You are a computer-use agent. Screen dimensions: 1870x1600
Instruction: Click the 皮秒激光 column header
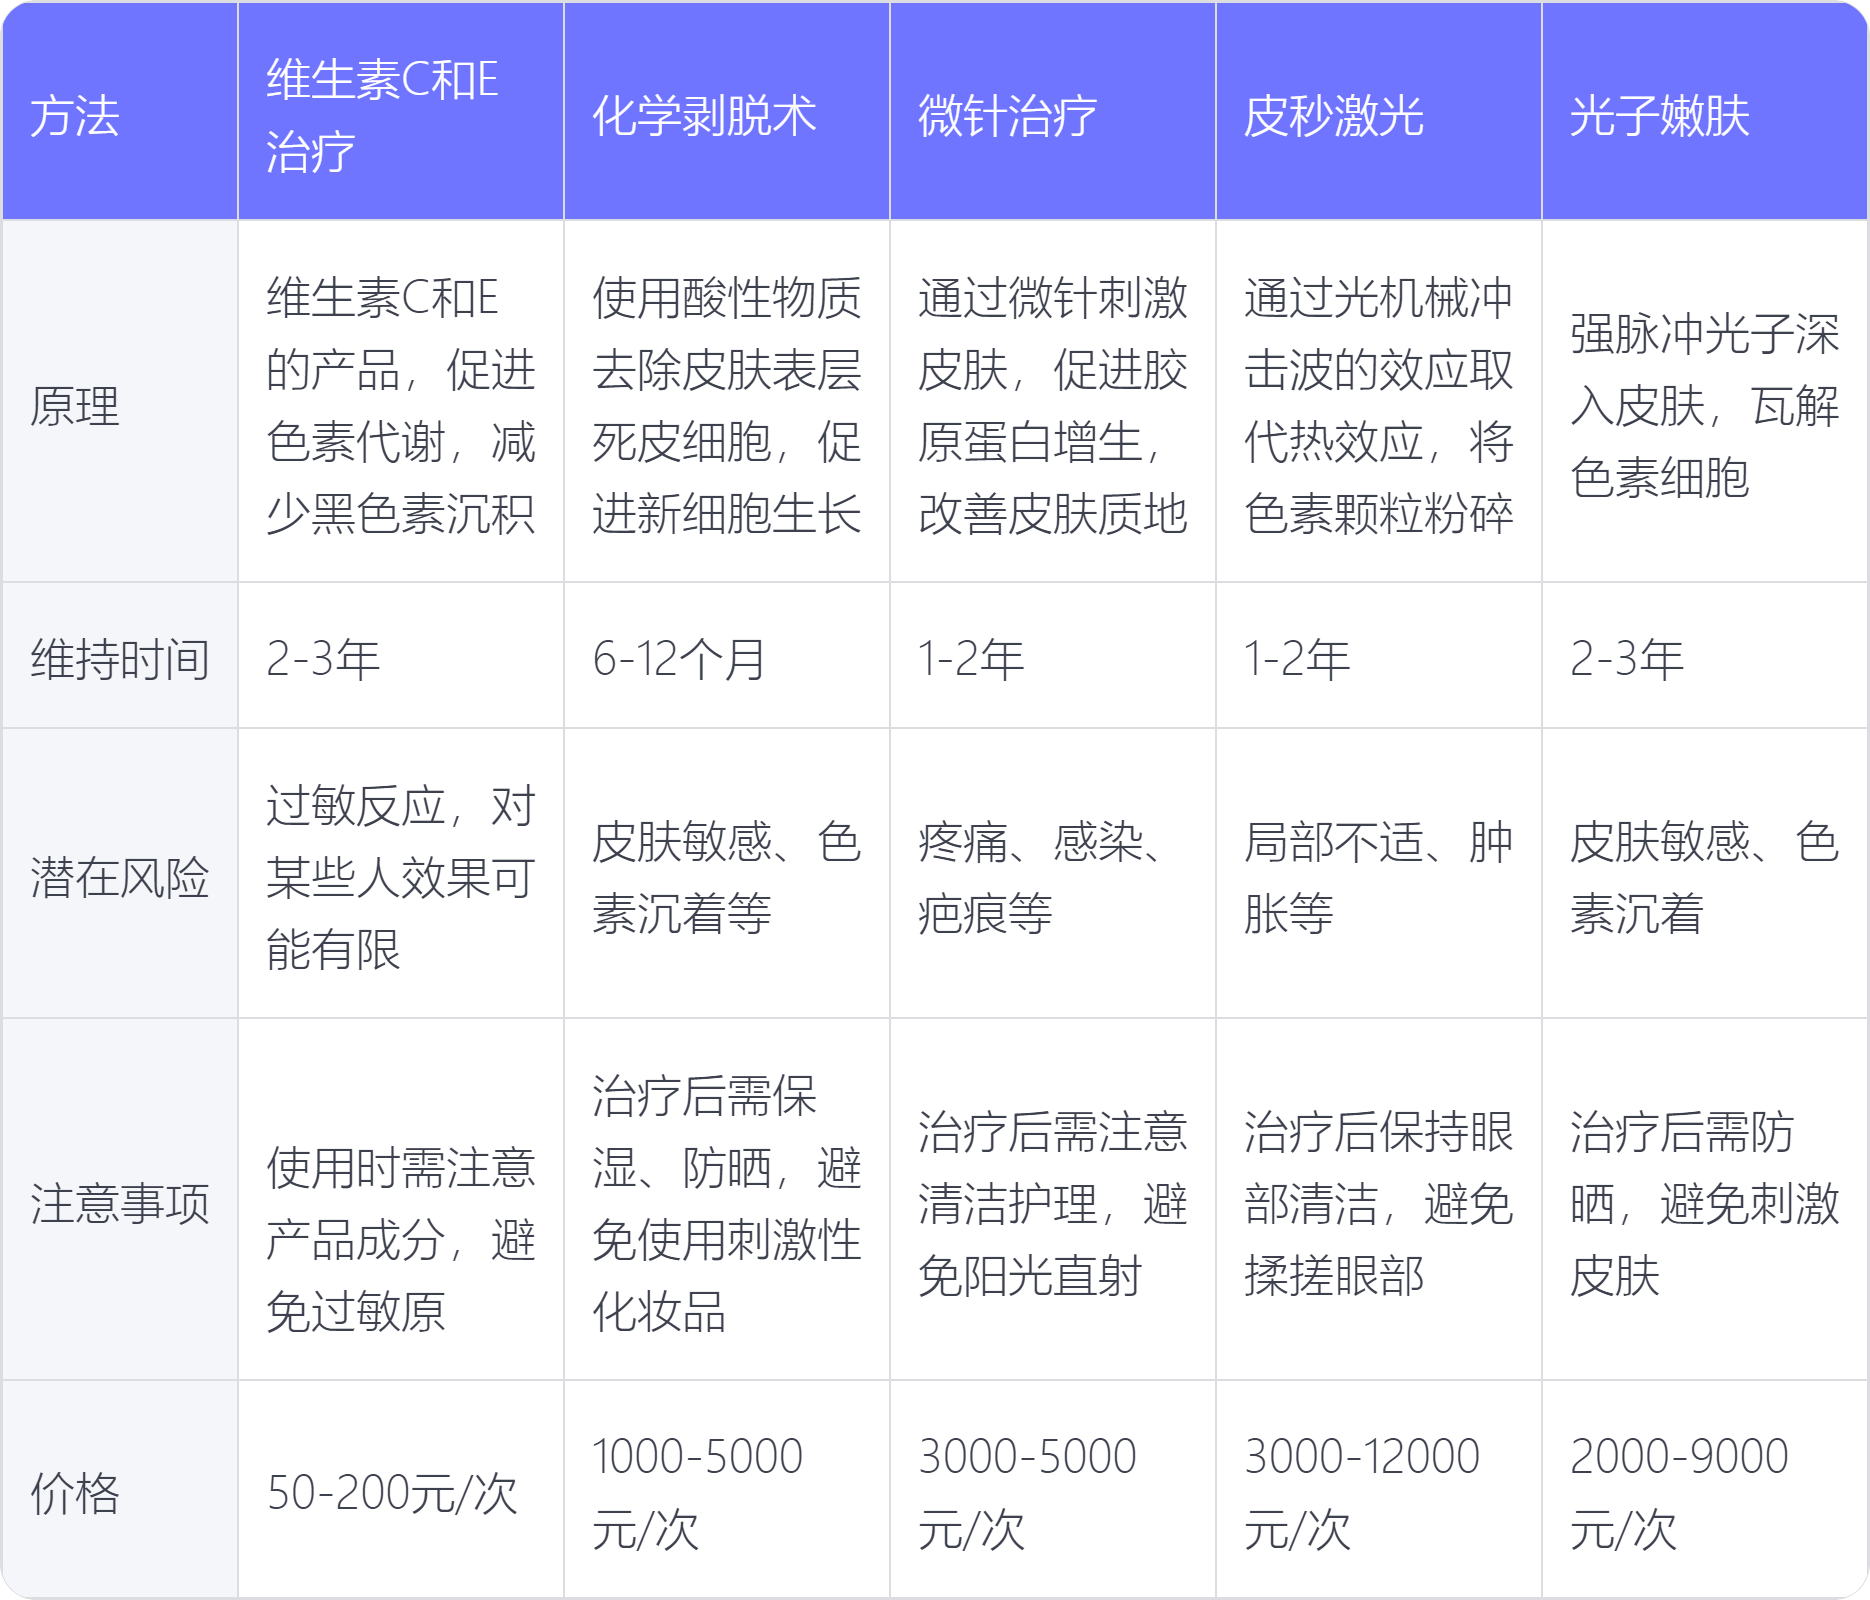[1334, 116]
